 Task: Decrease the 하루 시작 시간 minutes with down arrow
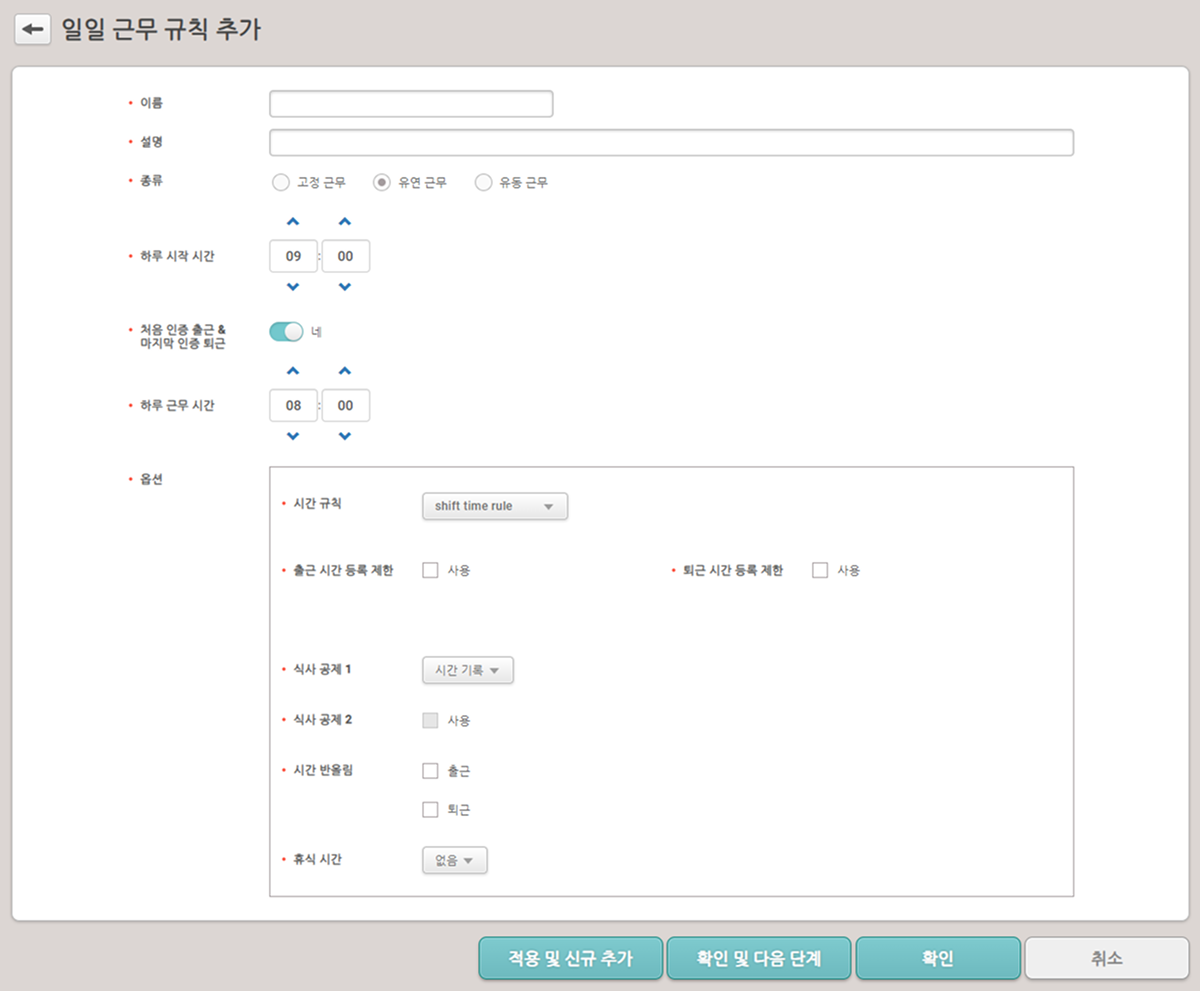[x=345, y=288]
